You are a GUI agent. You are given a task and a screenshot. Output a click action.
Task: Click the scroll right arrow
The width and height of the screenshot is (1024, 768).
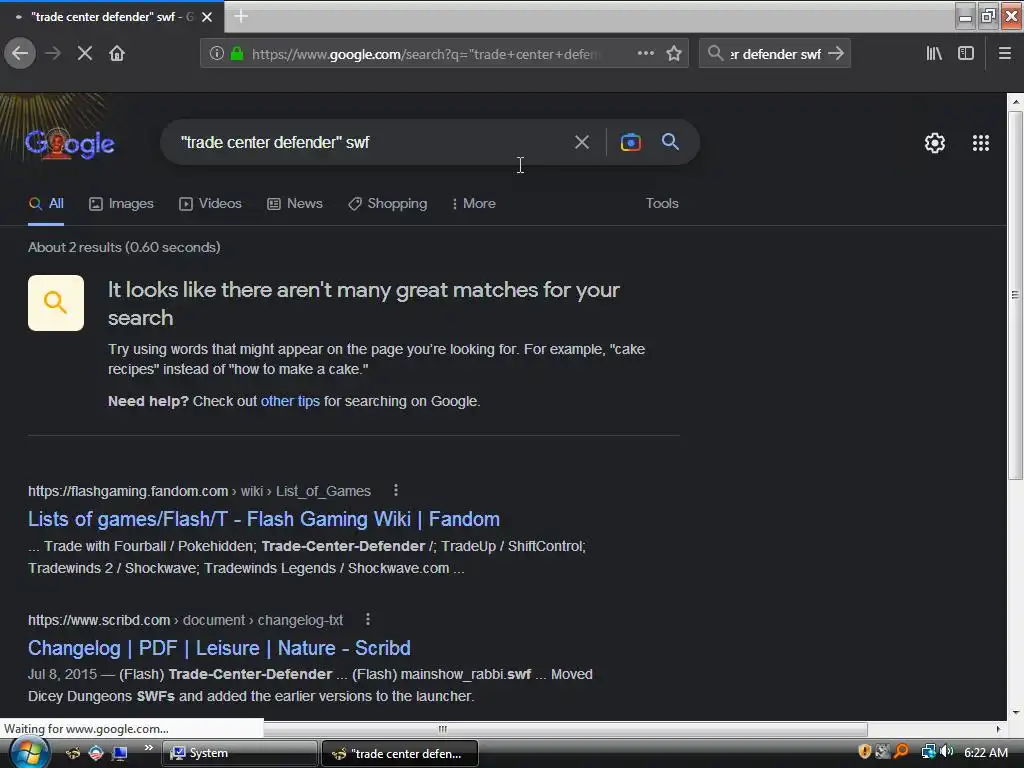coord(998,729)
